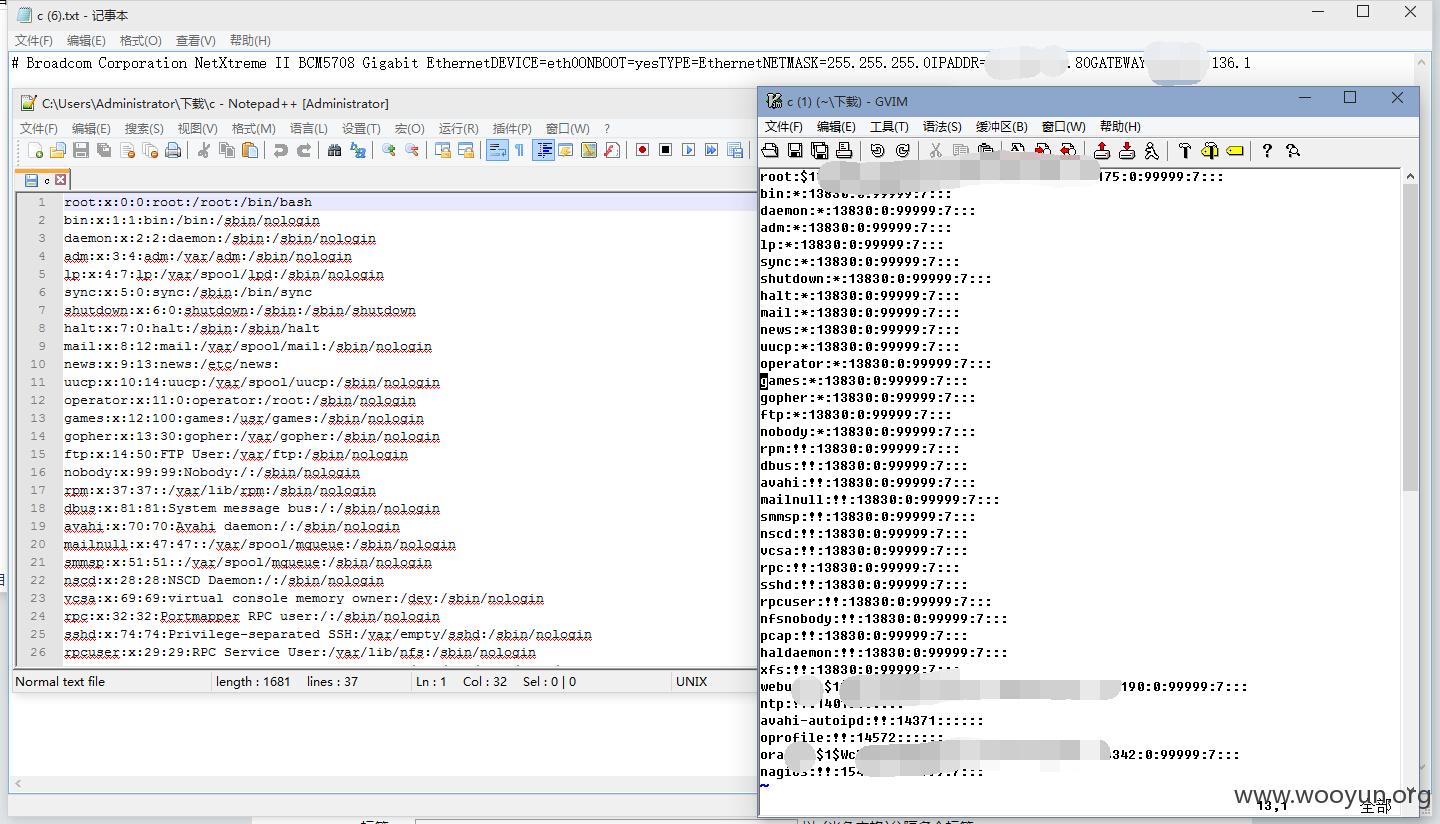Toggle Show all characters pilcrow in Notepad++
This screenshot has width=1440, height=824.
click(x=520, y=150)
